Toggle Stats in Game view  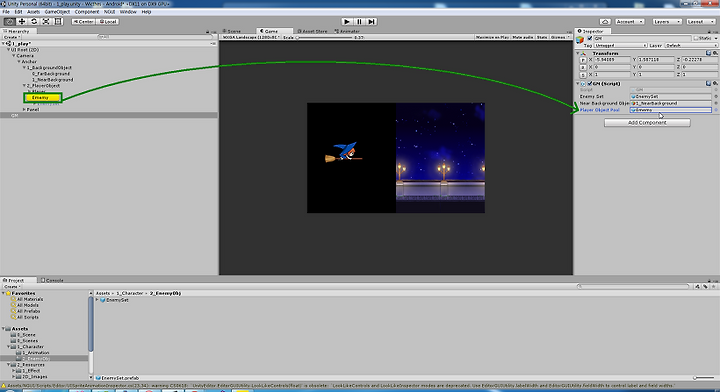[x=542, y=37]
